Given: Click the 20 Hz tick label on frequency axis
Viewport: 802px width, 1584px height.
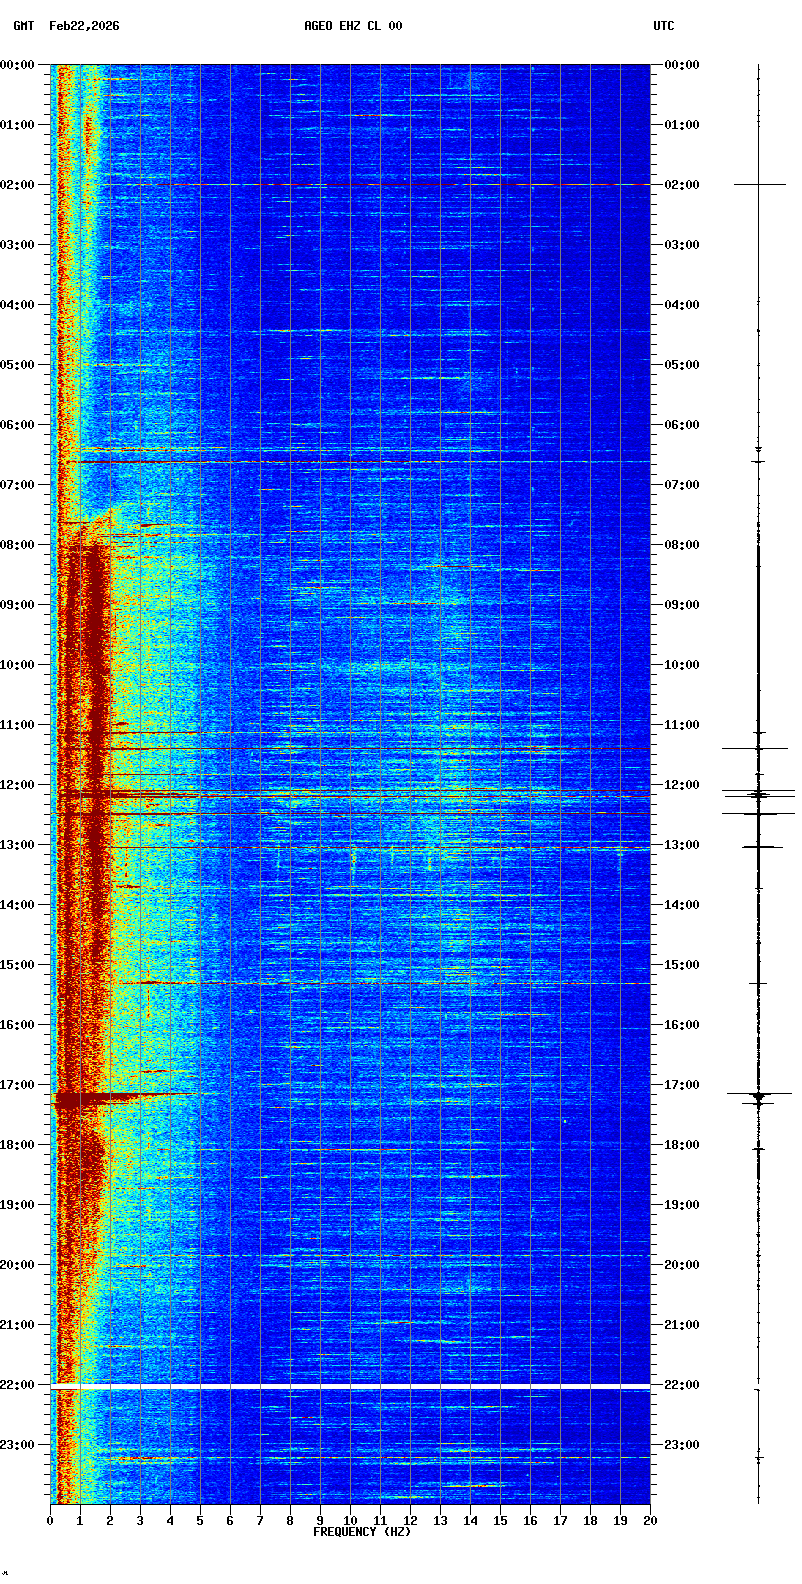Looking at the screenshot, I should pyautogui.click(x=650, y=1521).
